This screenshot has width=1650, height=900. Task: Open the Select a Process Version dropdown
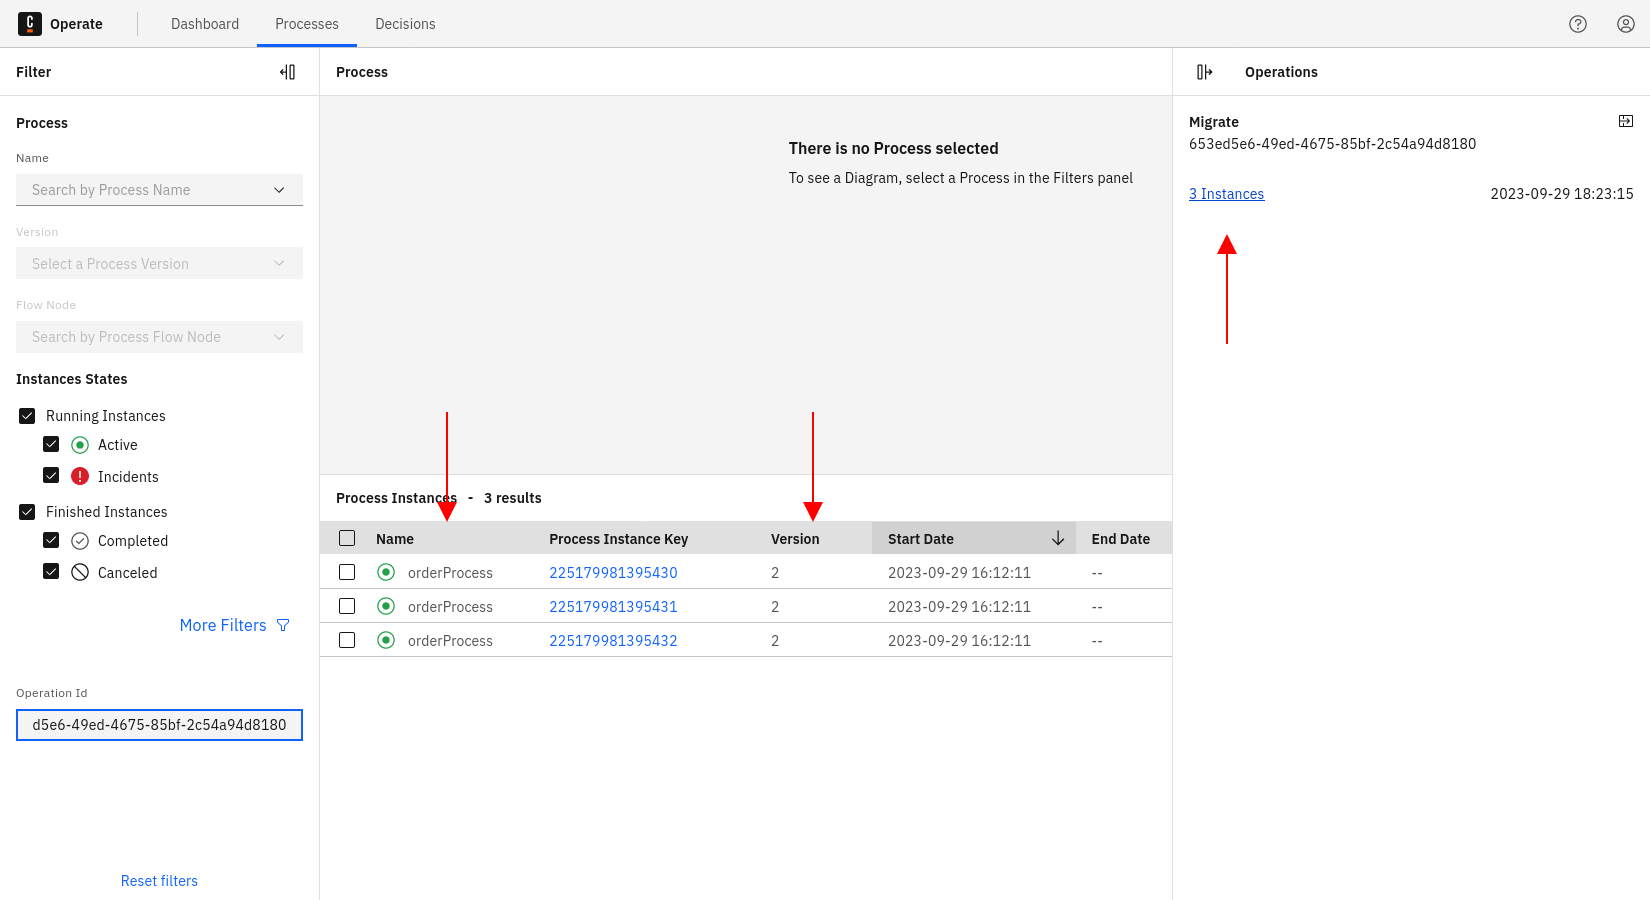coord(159,264)
